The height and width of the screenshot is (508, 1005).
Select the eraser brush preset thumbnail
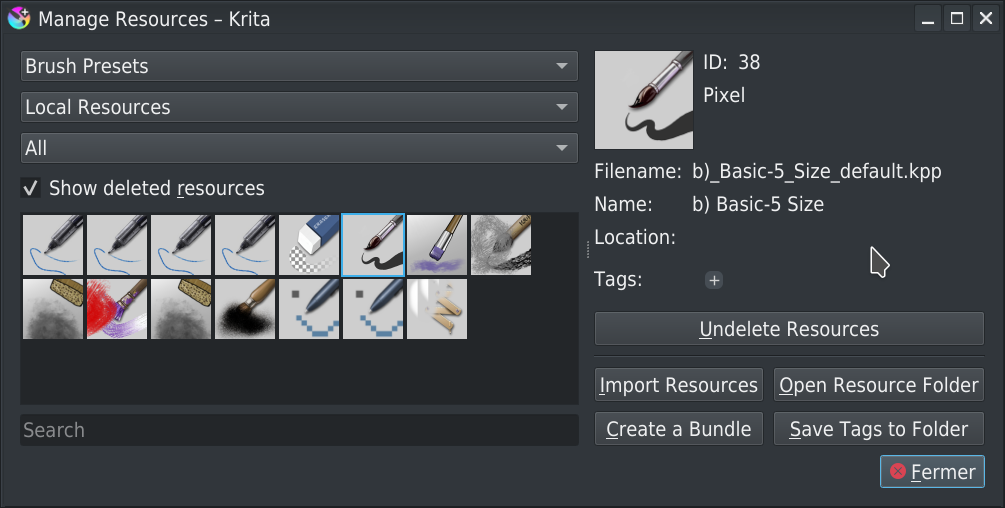(310, 245)
